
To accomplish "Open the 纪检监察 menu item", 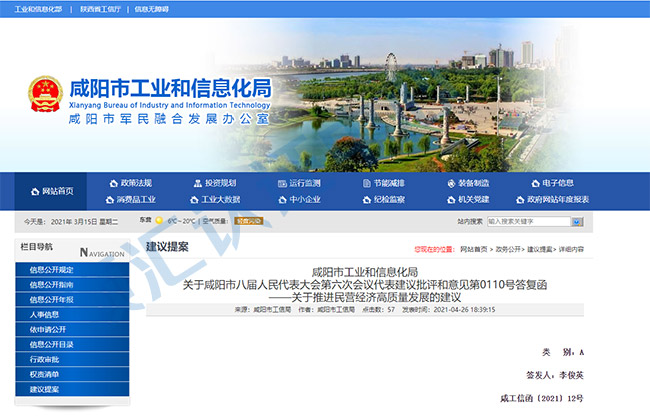I will coord(389,200).
